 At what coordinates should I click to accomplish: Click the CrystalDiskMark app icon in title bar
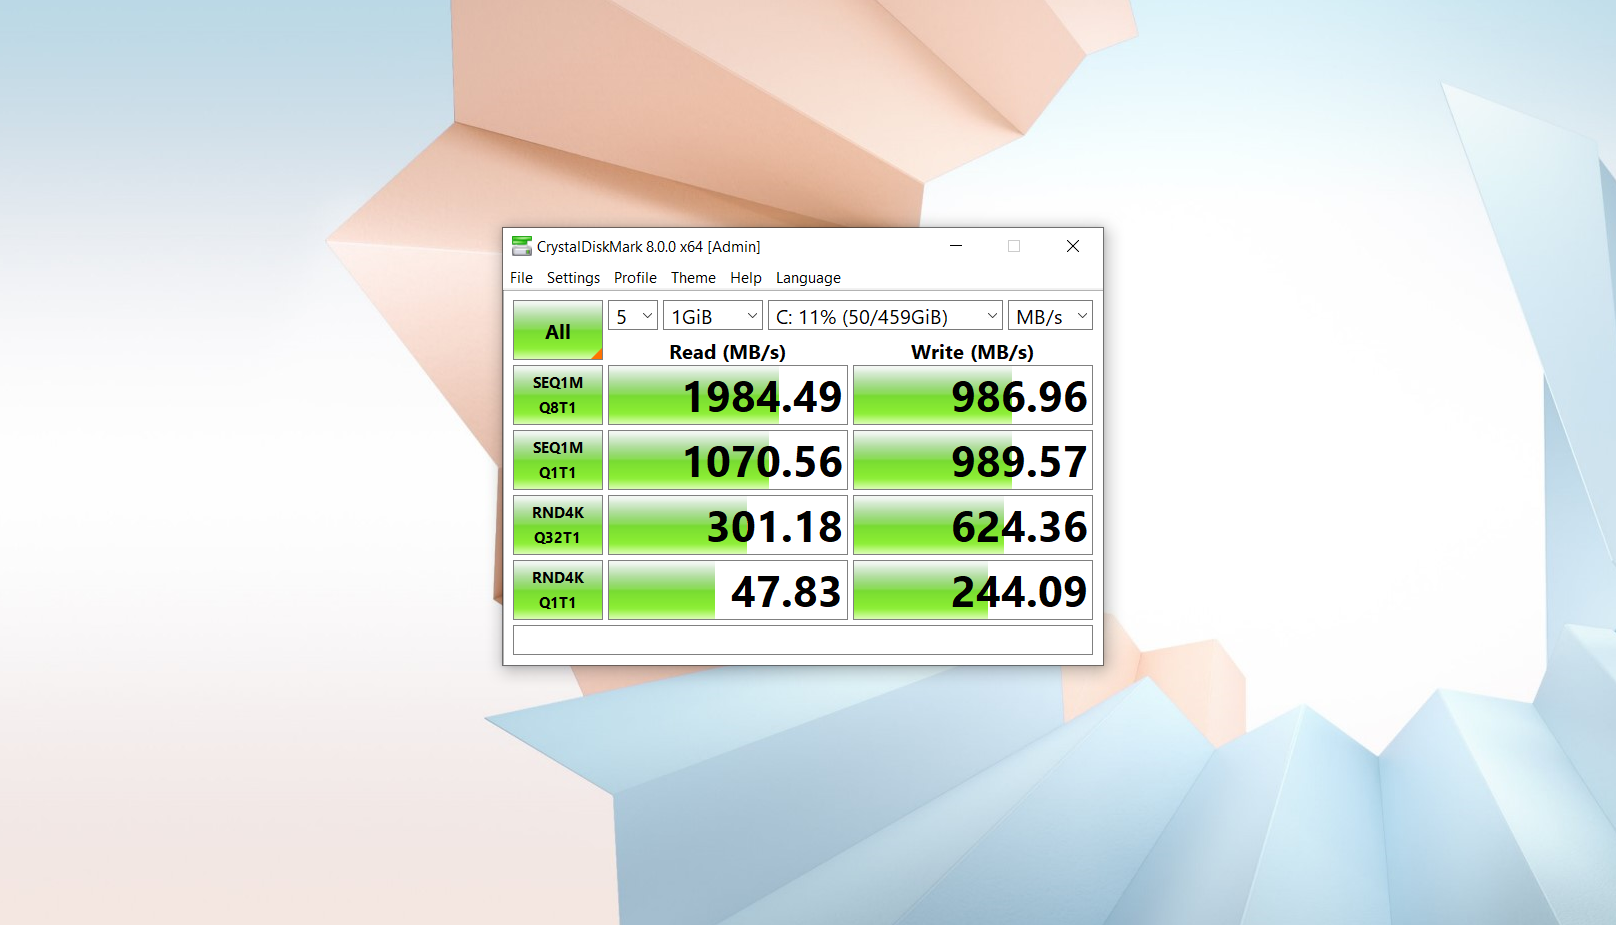coord(521,246)
